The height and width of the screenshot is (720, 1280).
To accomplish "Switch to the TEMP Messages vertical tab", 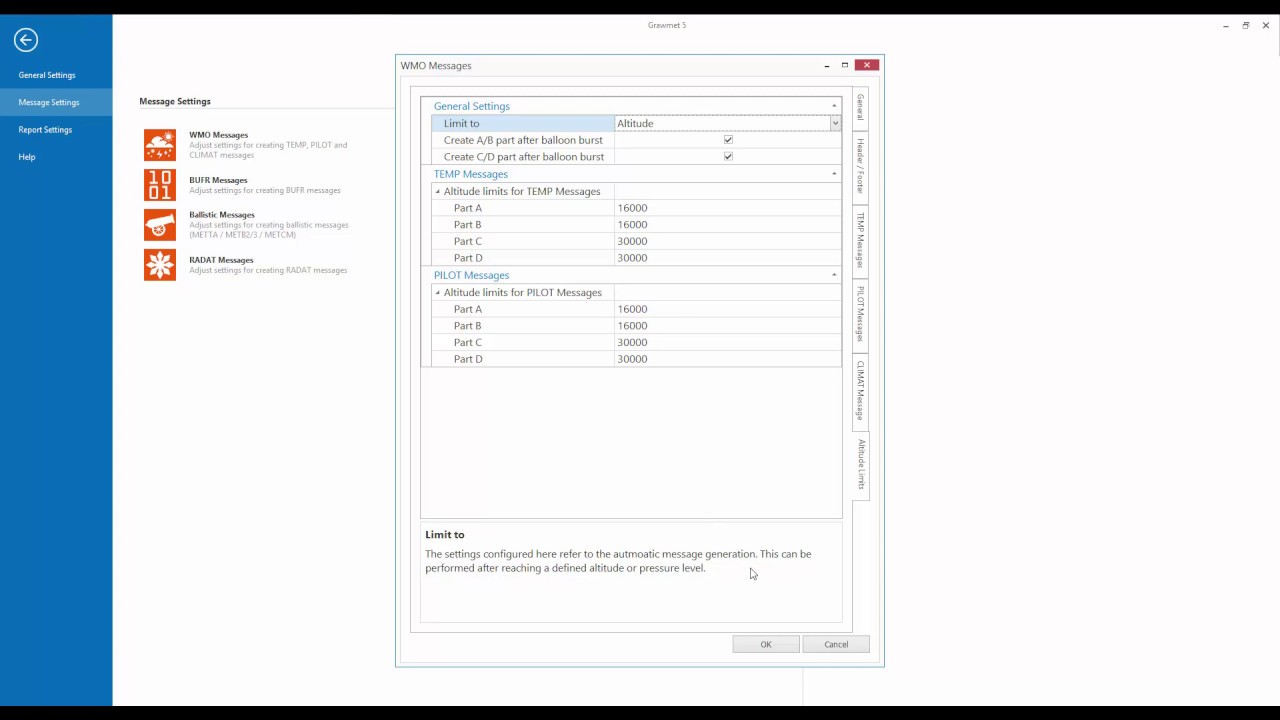I will [860, 240].
